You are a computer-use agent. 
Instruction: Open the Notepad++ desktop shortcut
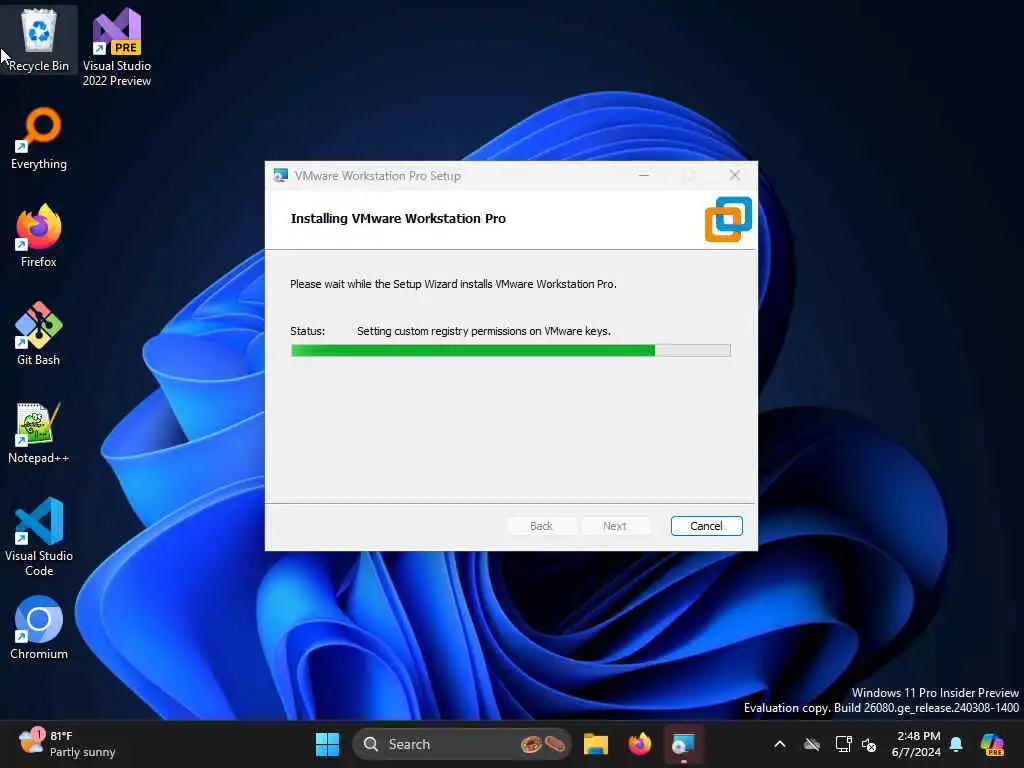click(x=39, y=432)
